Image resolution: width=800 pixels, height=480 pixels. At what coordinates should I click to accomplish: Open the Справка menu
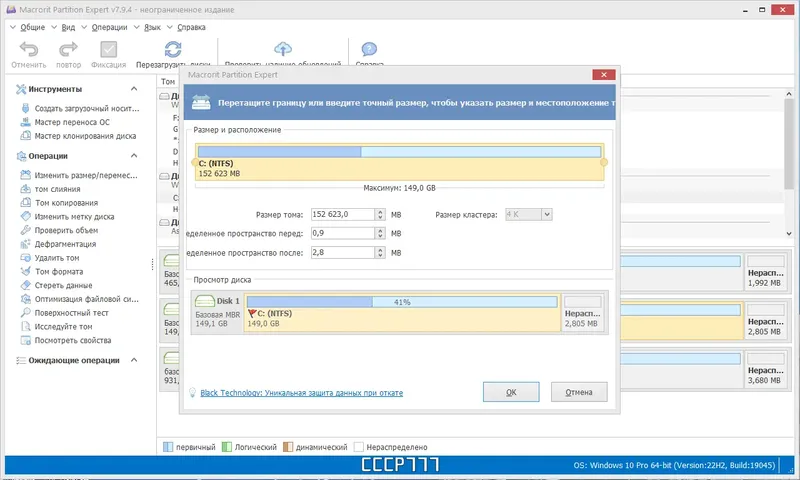click(191, 27)
